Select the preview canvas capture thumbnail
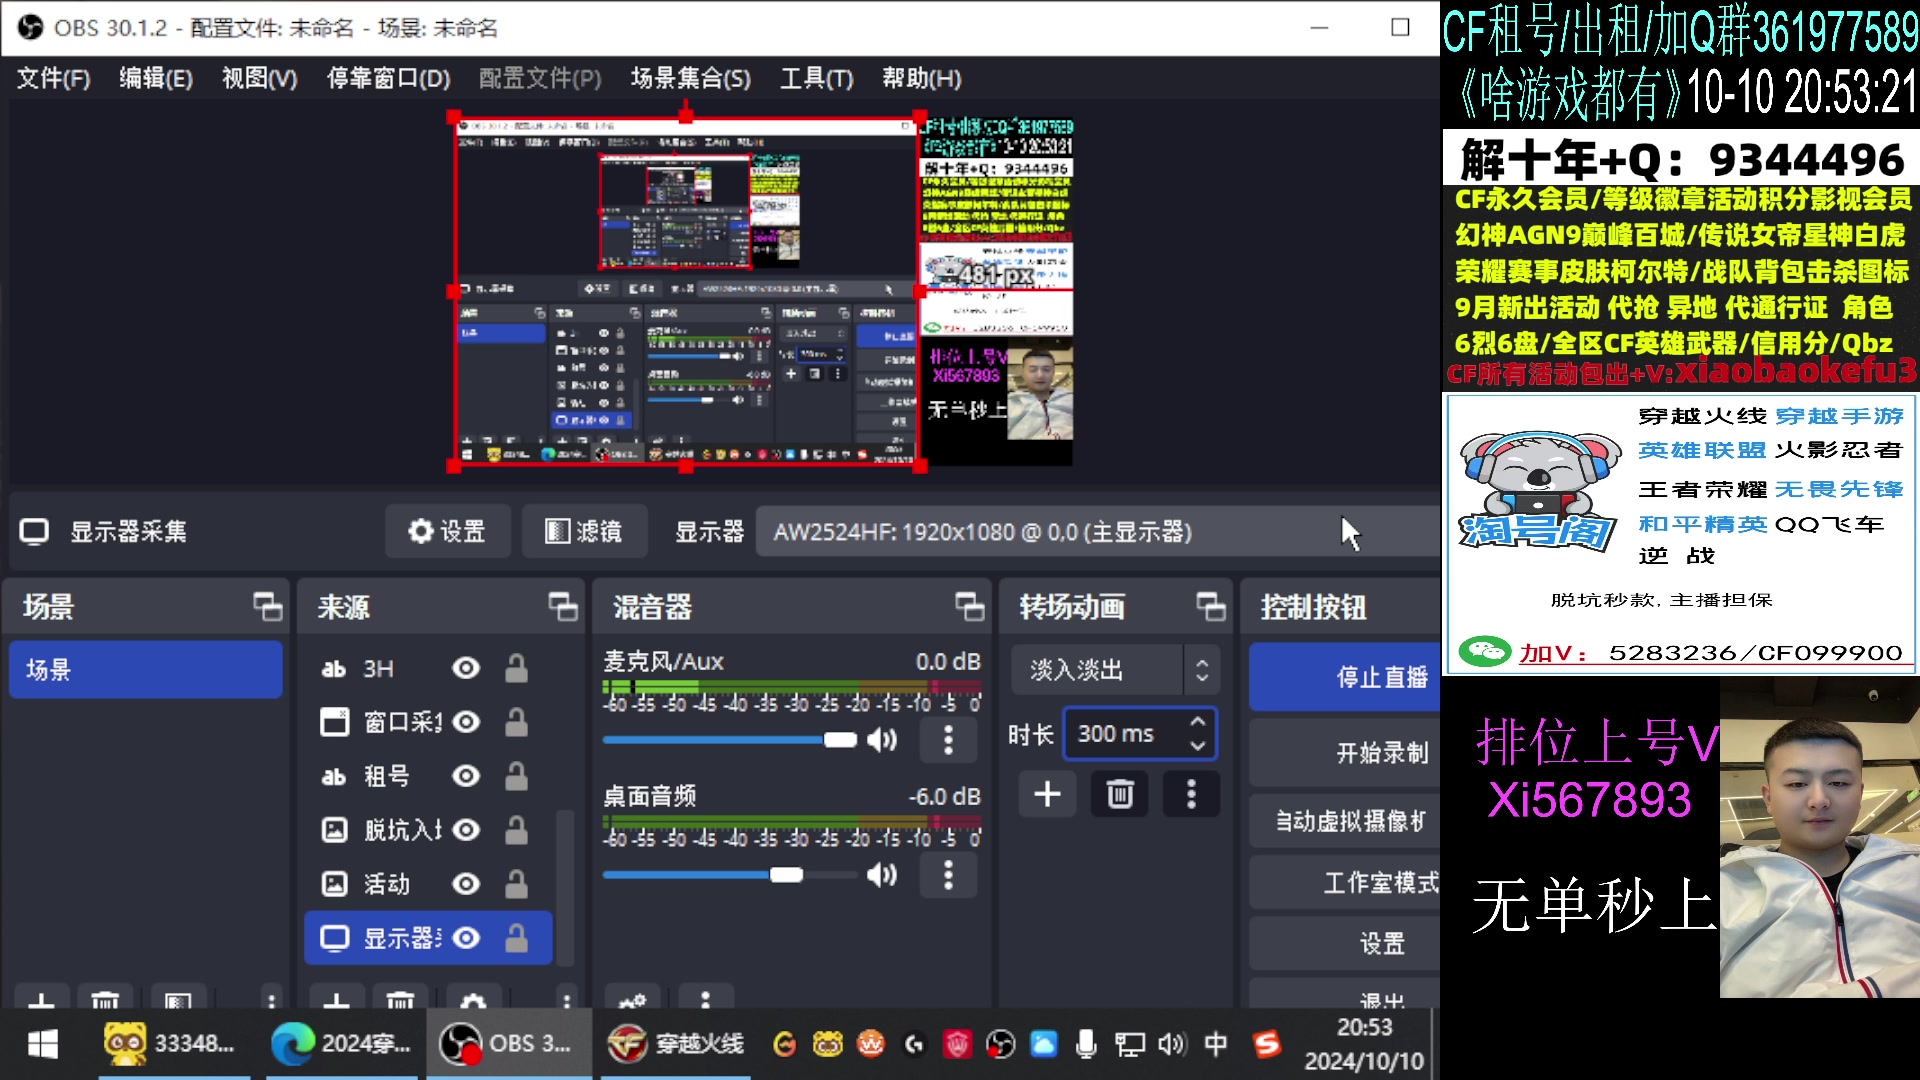The image size is (1920, 1080). pyautogui.click(x=686, y=291)
